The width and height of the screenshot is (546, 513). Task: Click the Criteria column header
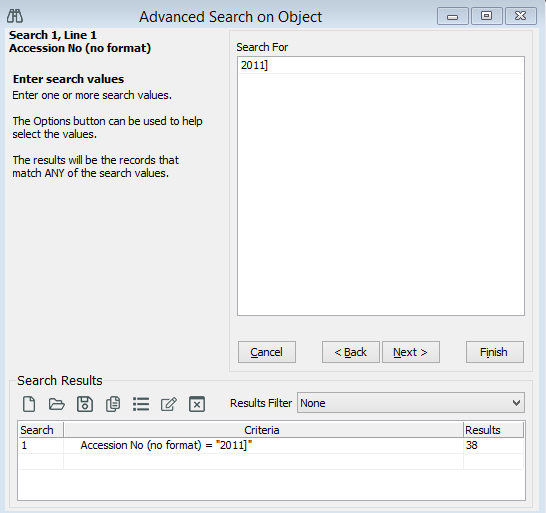(263, 430)
